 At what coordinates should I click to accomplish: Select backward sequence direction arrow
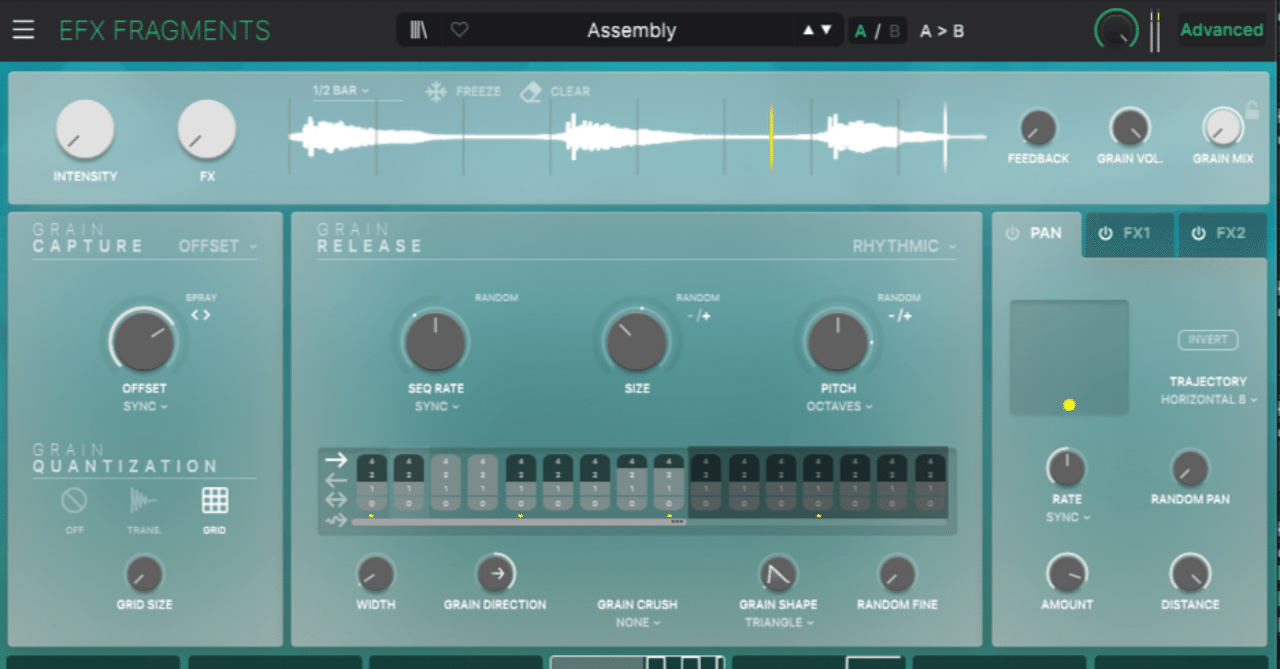point(336,480)
